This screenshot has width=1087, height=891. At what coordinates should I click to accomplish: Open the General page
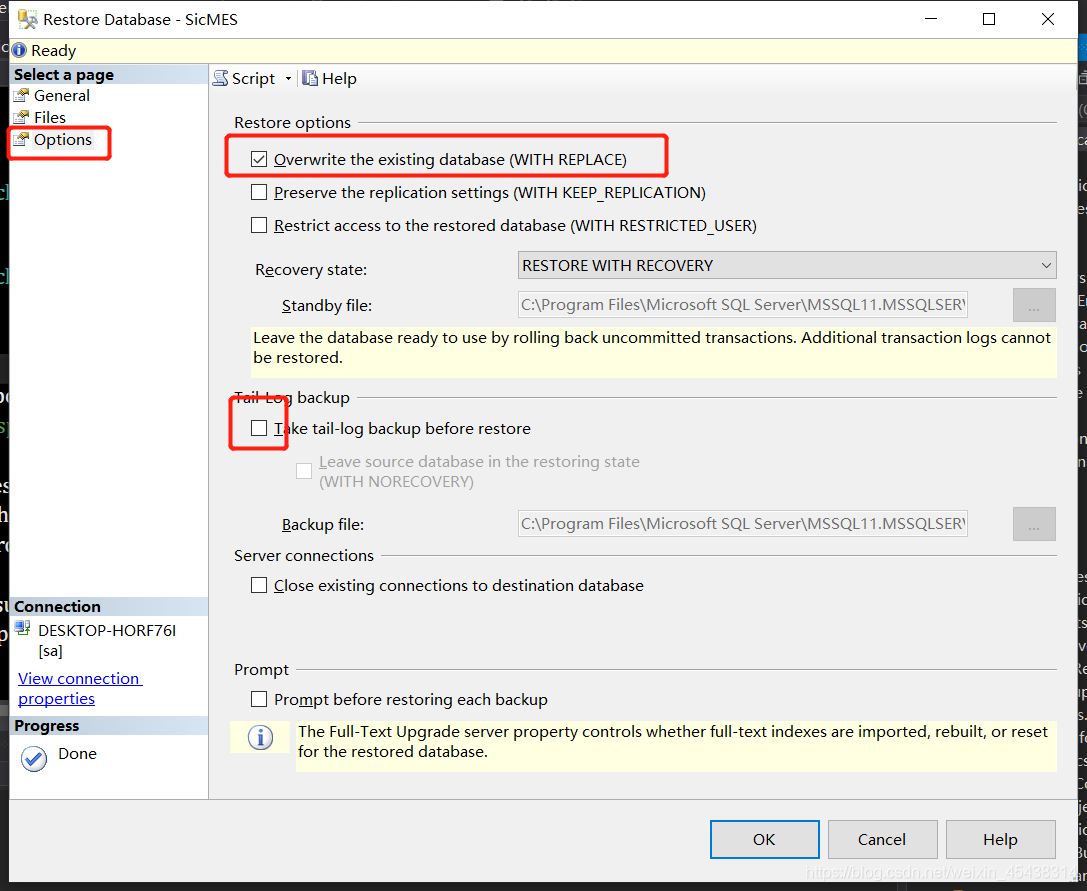point(62,96)
